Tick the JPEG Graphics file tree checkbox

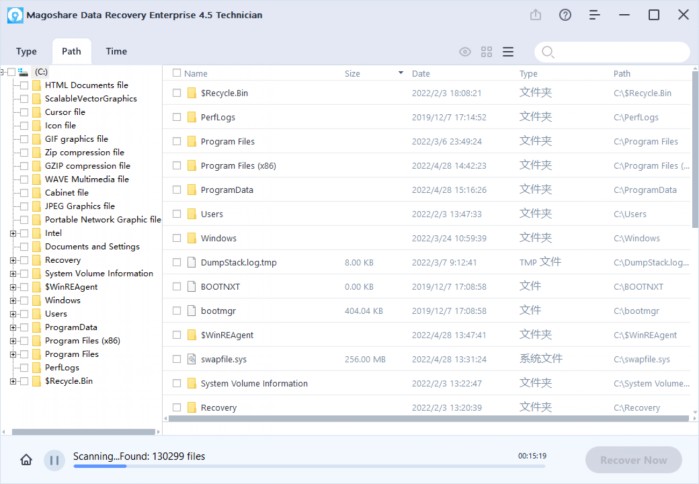pyautogui.click(x=24, y=206)
